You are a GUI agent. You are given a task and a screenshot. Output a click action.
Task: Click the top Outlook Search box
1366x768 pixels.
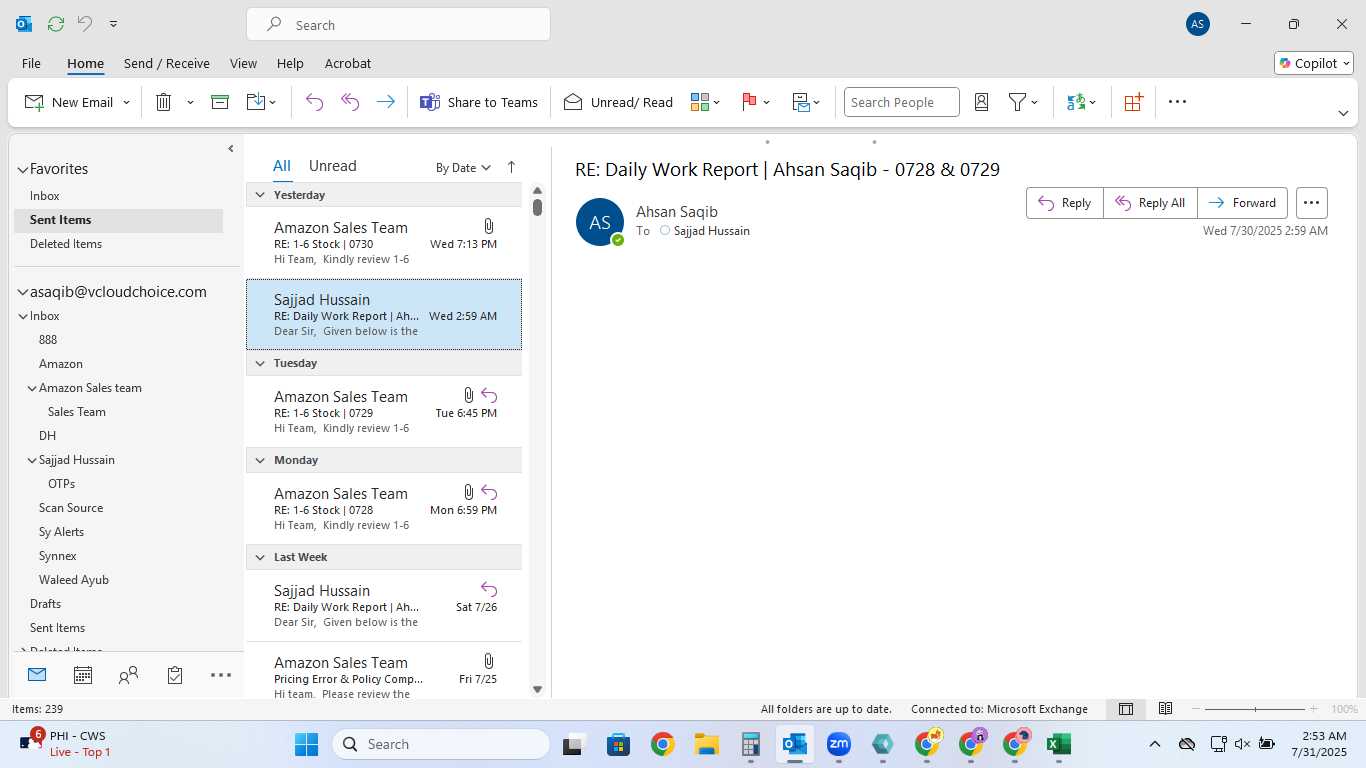[398, 25]
